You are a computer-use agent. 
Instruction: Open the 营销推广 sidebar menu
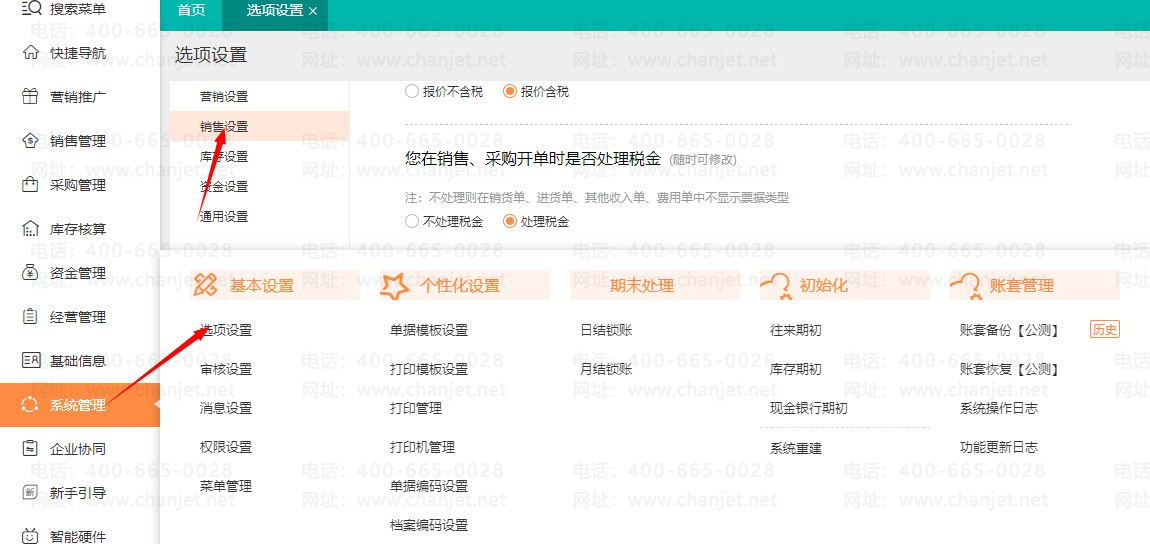click(78, 97)
